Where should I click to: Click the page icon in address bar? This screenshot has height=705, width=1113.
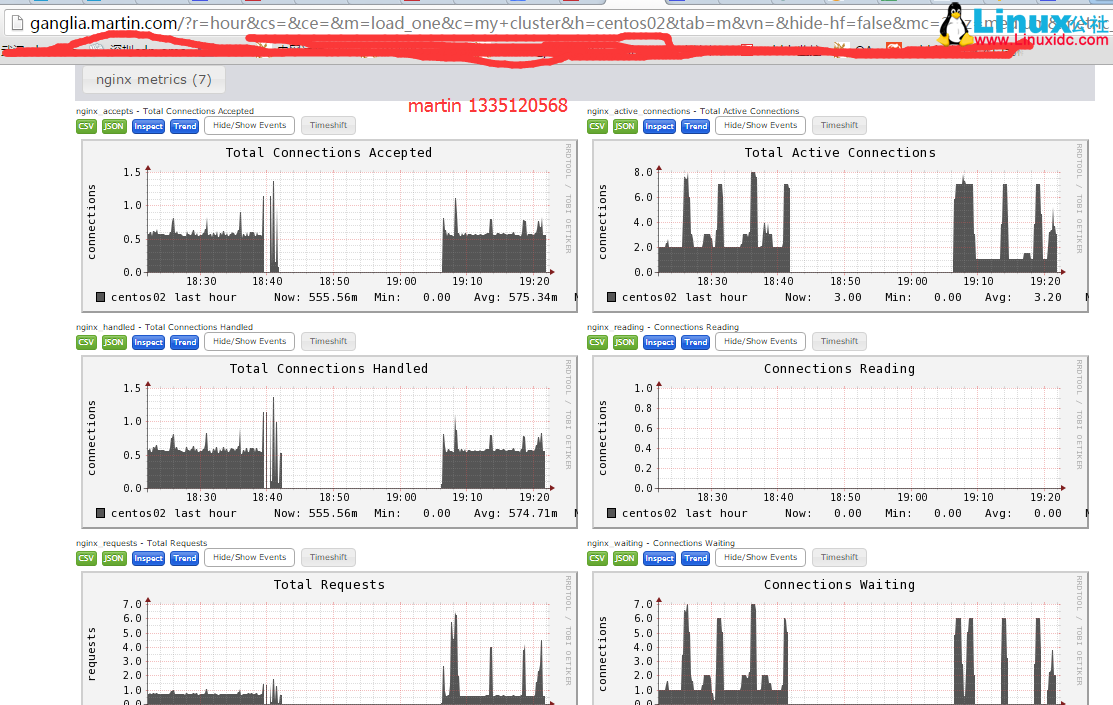[x=14, y=23]
